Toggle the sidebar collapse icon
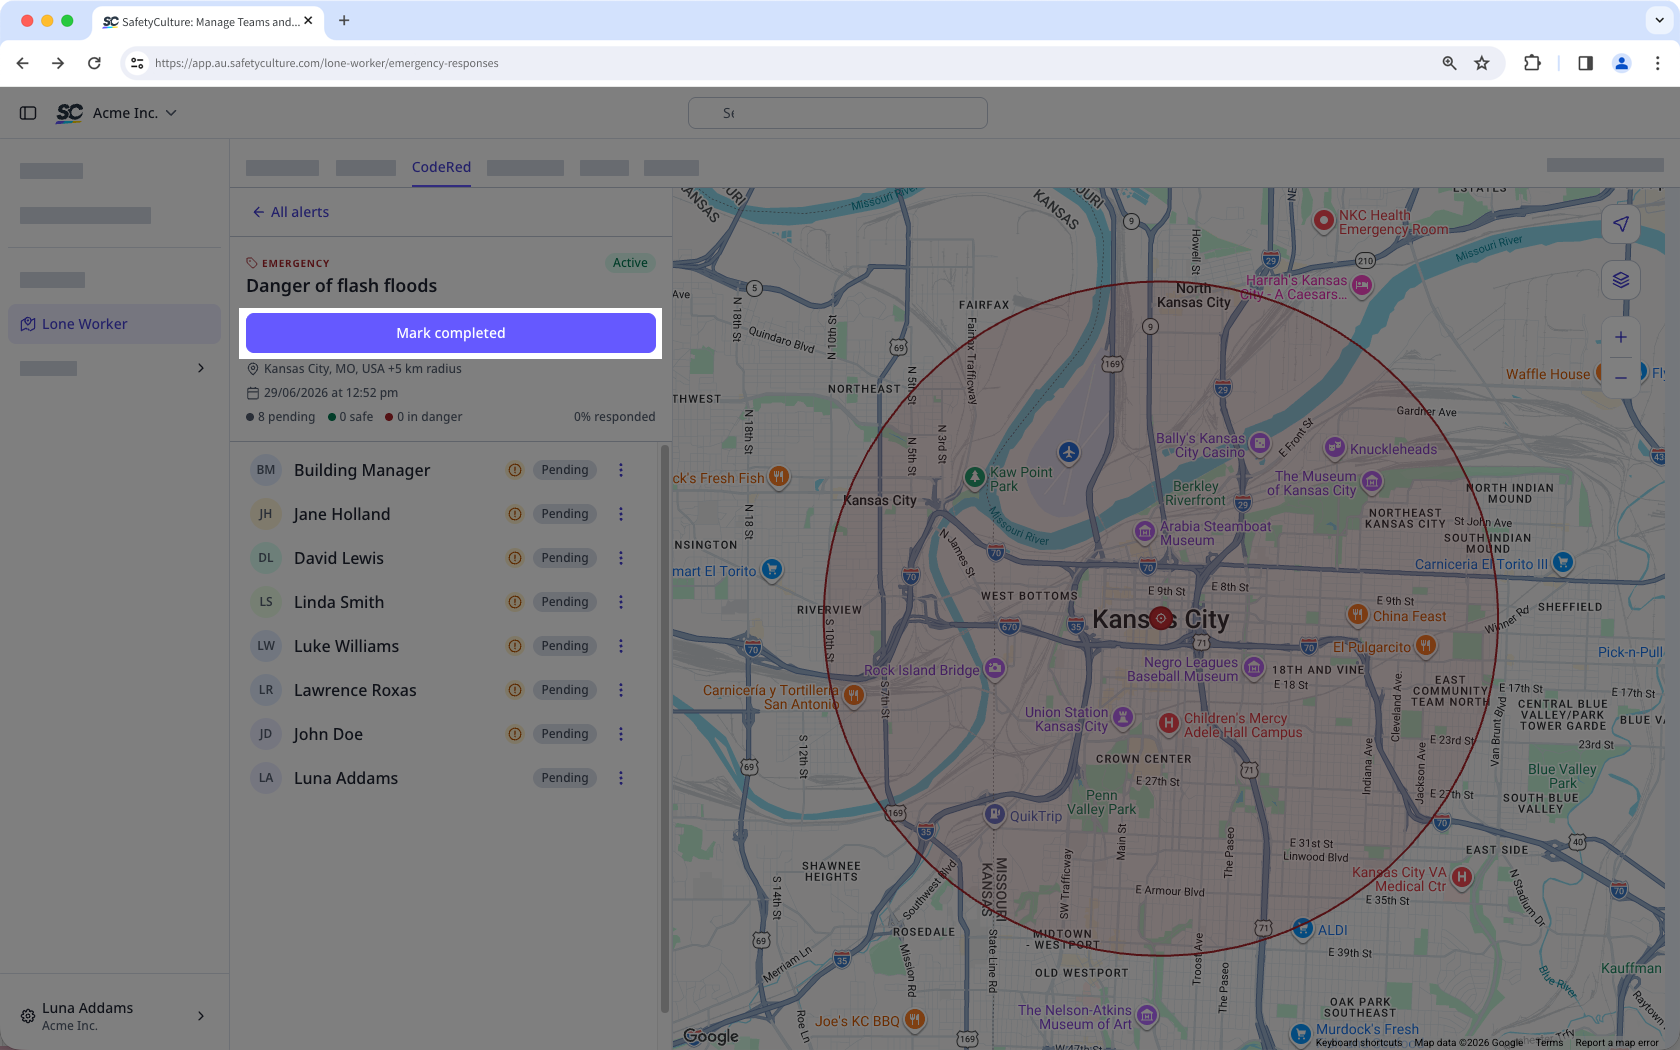Screen dimensions: 1680x1050 point(28,113)
